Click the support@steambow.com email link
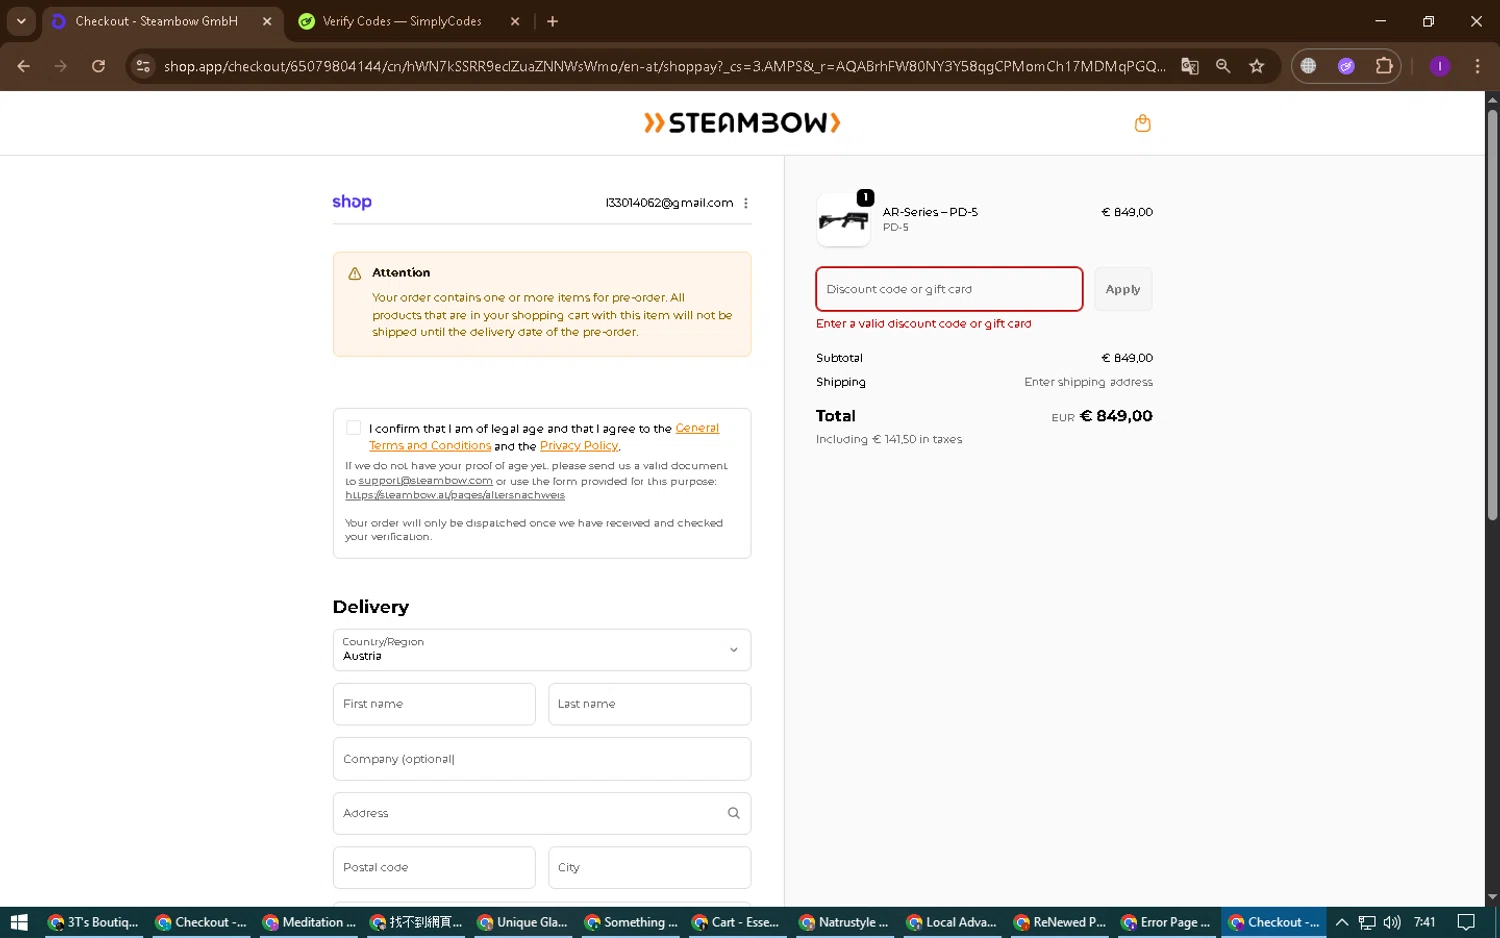The height and width of the screenshot is (938, 1500). 426,481
